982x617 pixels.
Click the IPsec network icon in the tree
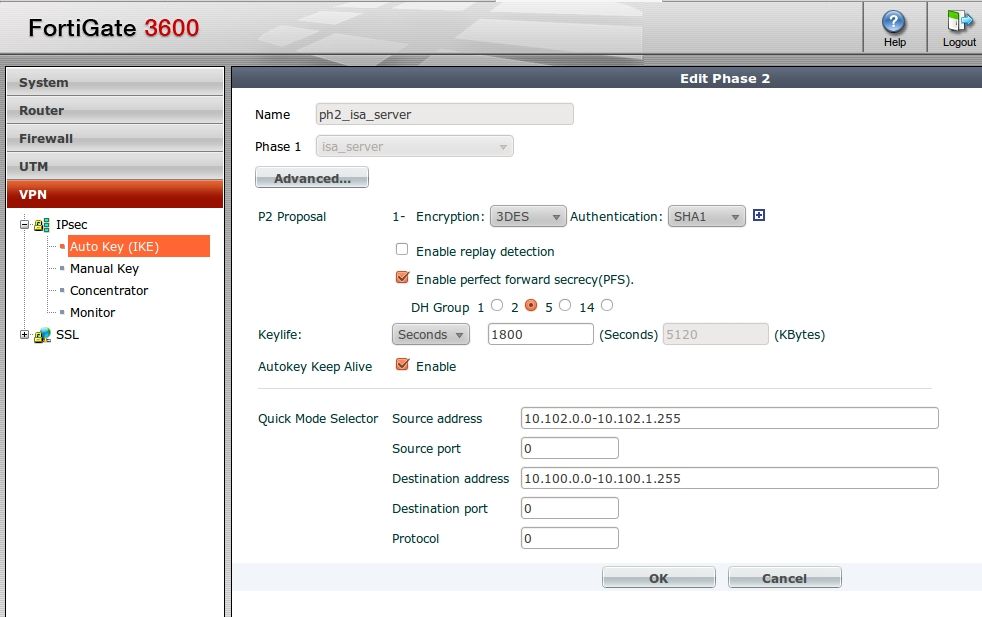(x=42, y=225)
